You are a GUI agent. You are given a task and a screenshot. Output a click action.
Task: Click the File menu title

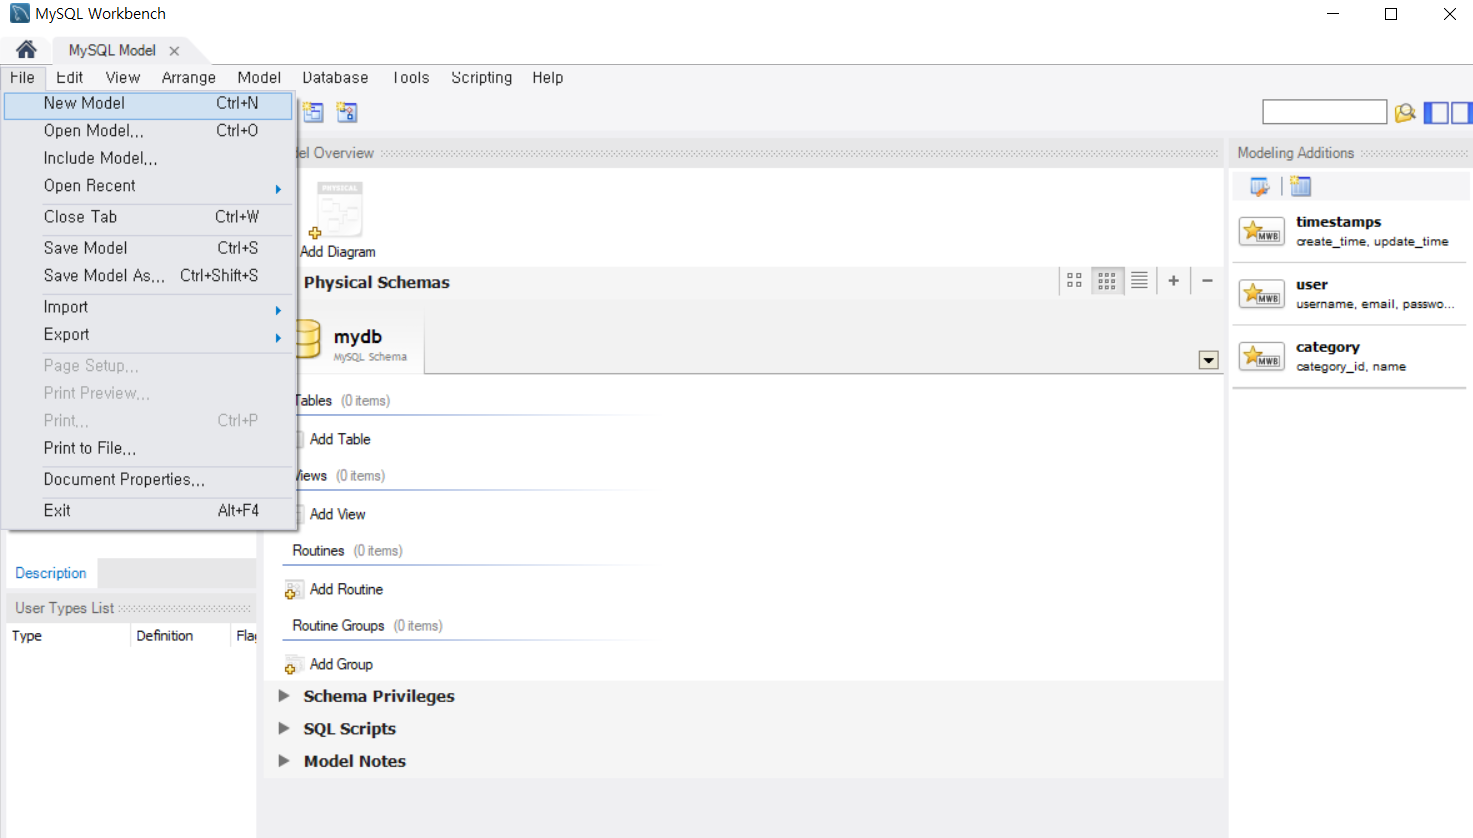click(22, 78)
